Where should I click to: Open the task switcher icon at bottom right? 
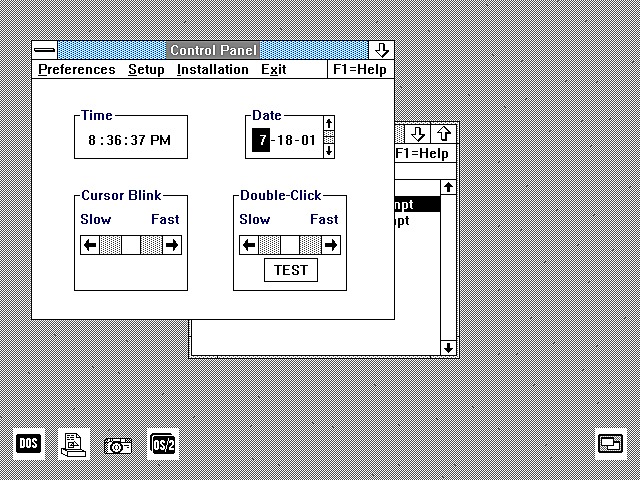pyautogui.click(x=611, y=444)
